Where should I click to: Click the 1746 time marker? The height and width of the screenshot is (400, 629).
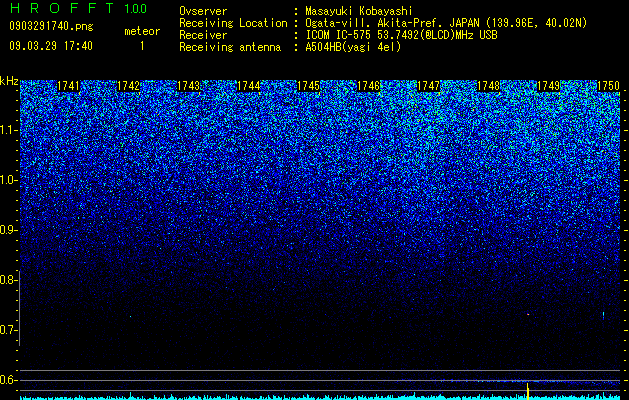pos(369,86)
